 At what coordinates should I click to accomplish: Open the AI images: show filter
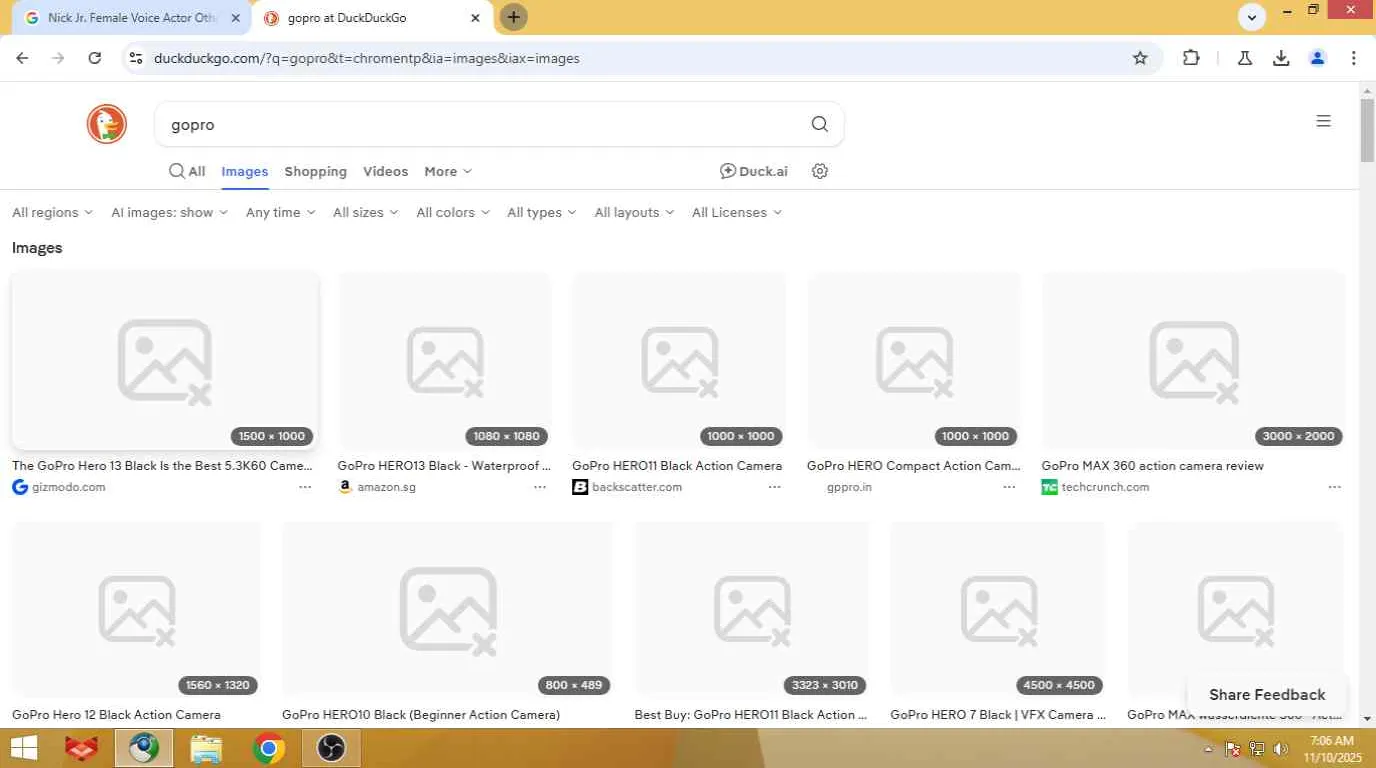click(170, 212)
